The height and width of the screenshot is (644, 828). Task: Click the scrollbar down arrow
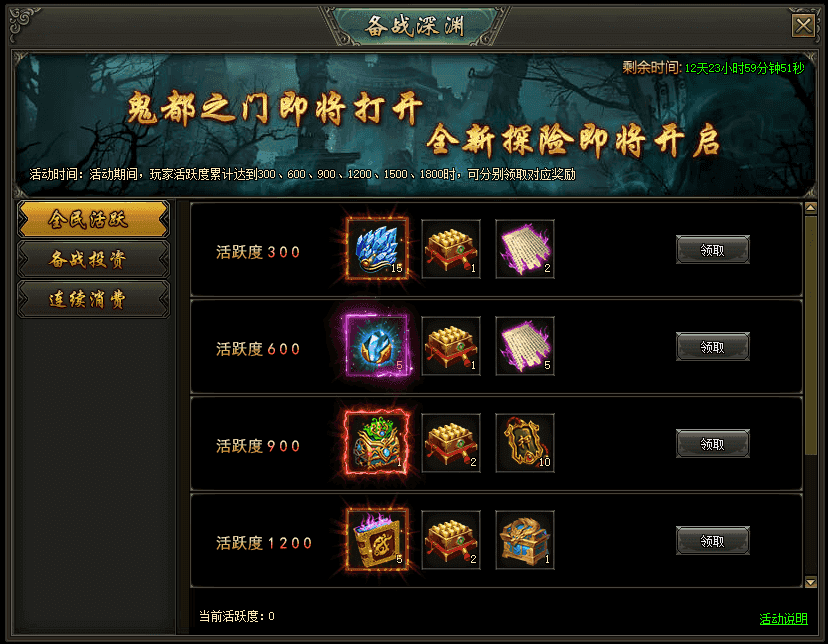[811, 582]
